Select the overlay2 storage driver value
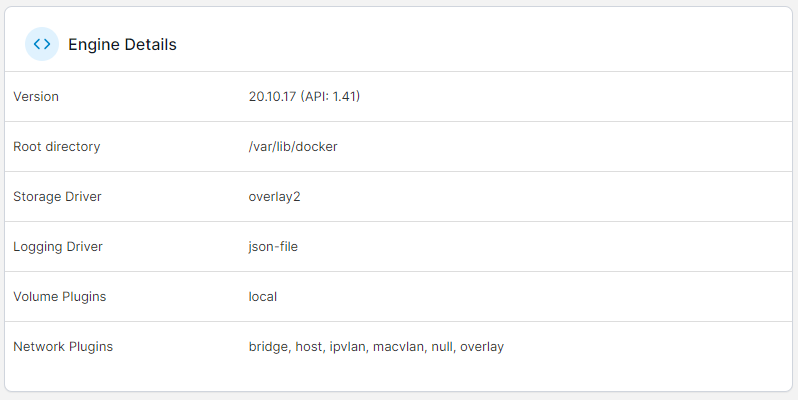 click(274, 197)
